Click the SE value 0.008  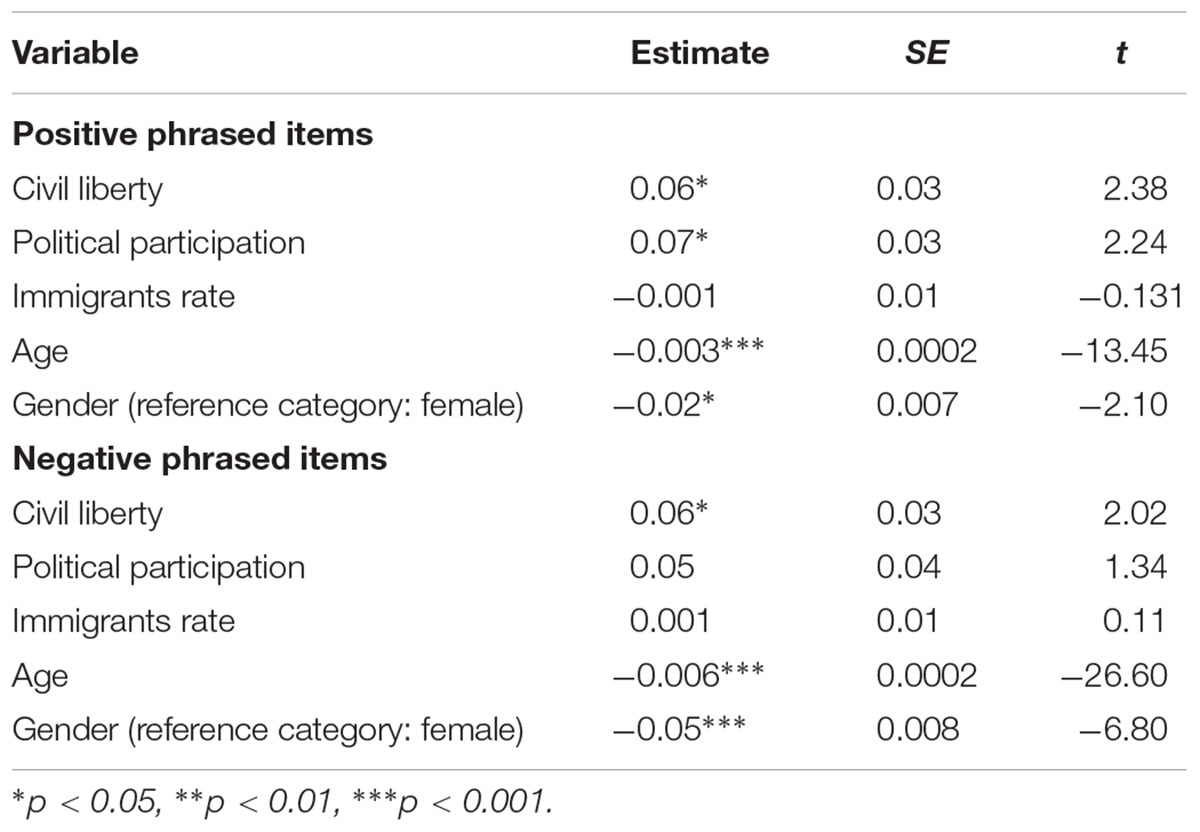pyautogui.click(x=918, y=729)
